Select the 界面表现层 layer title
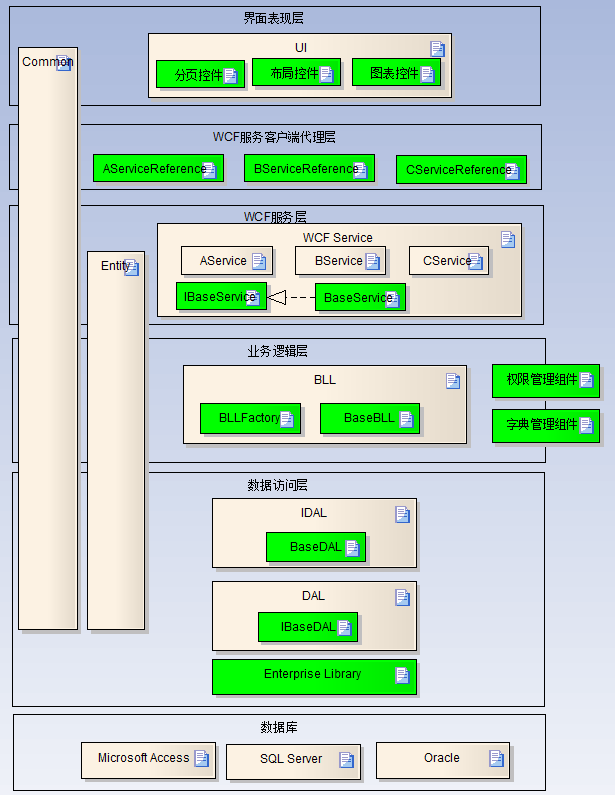The image size is (615, 795). pyautogui.click(x=274, y=18)
